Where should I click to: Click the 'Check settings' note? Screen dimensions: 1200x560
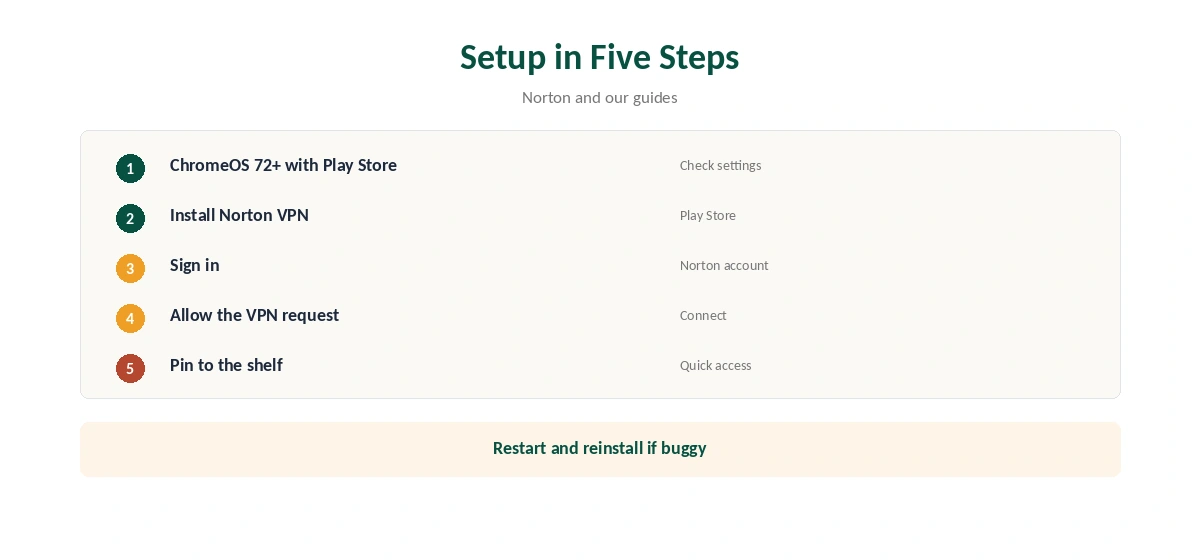(x=720, y=165)
